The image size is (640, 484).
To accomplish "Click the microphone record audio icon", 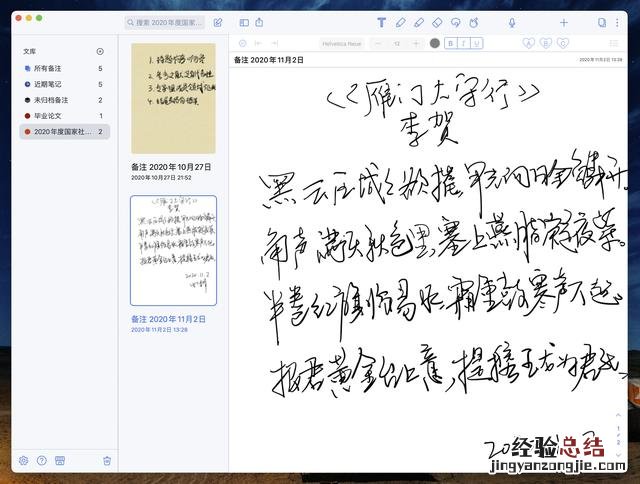I will pyautogui.click(x=512, y=22).
